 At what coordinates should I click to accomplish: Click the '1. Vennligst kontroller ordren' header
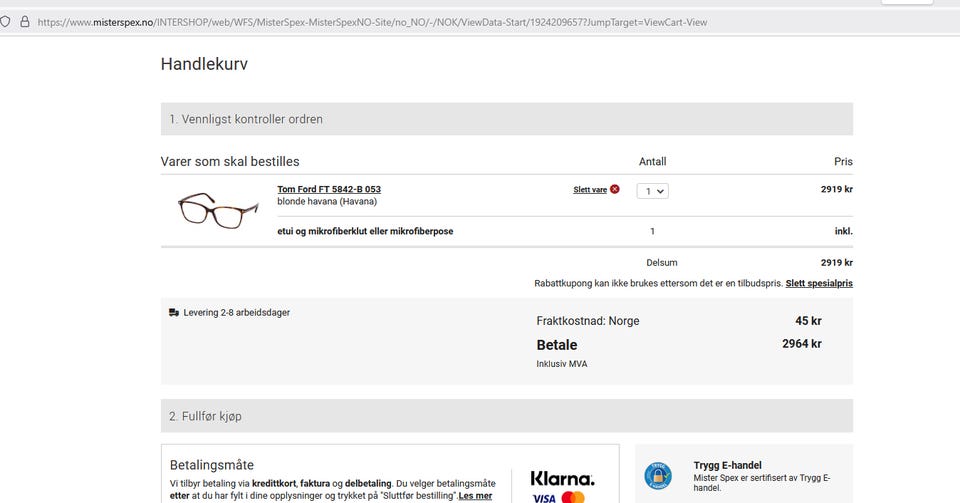(x=507, y=119)
